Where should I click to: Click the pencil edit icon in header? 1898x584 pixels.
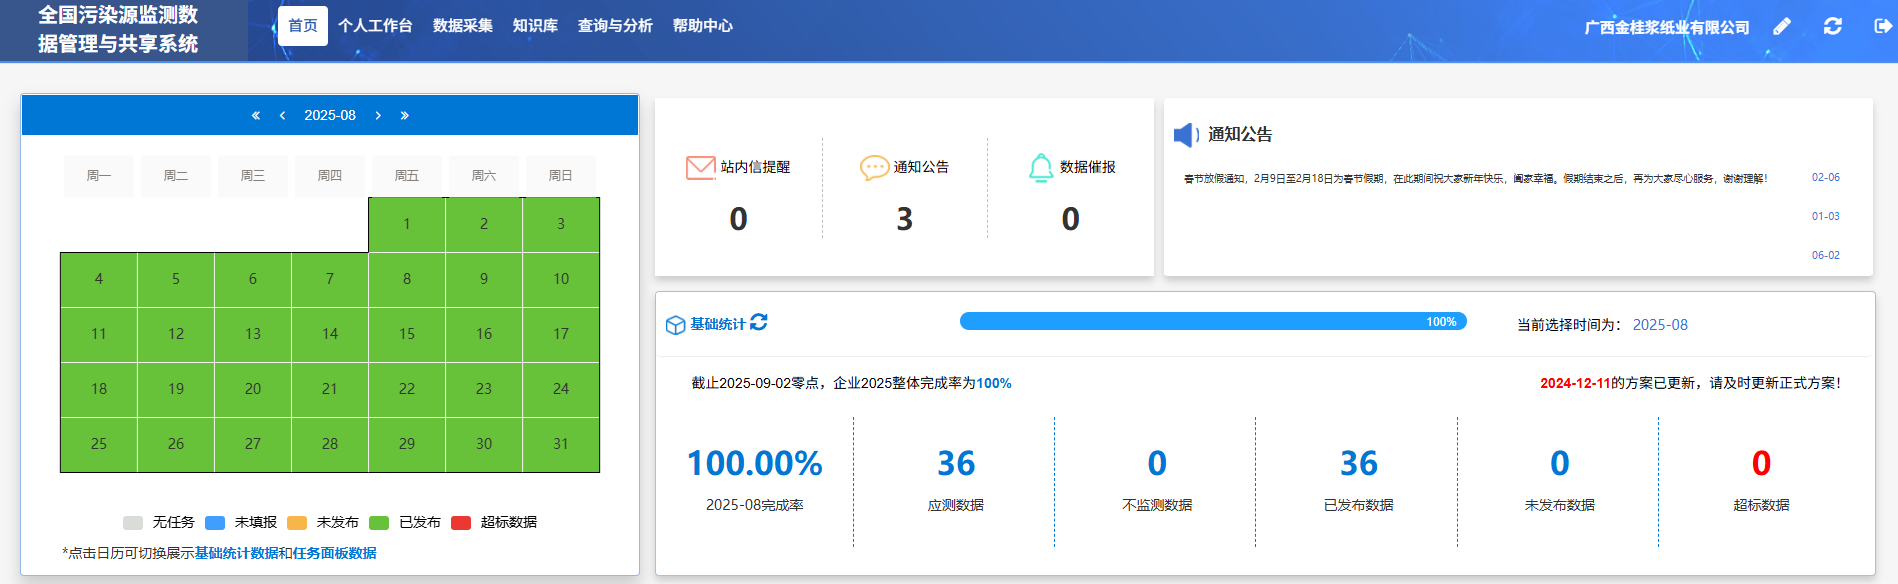click(1782, 27)
